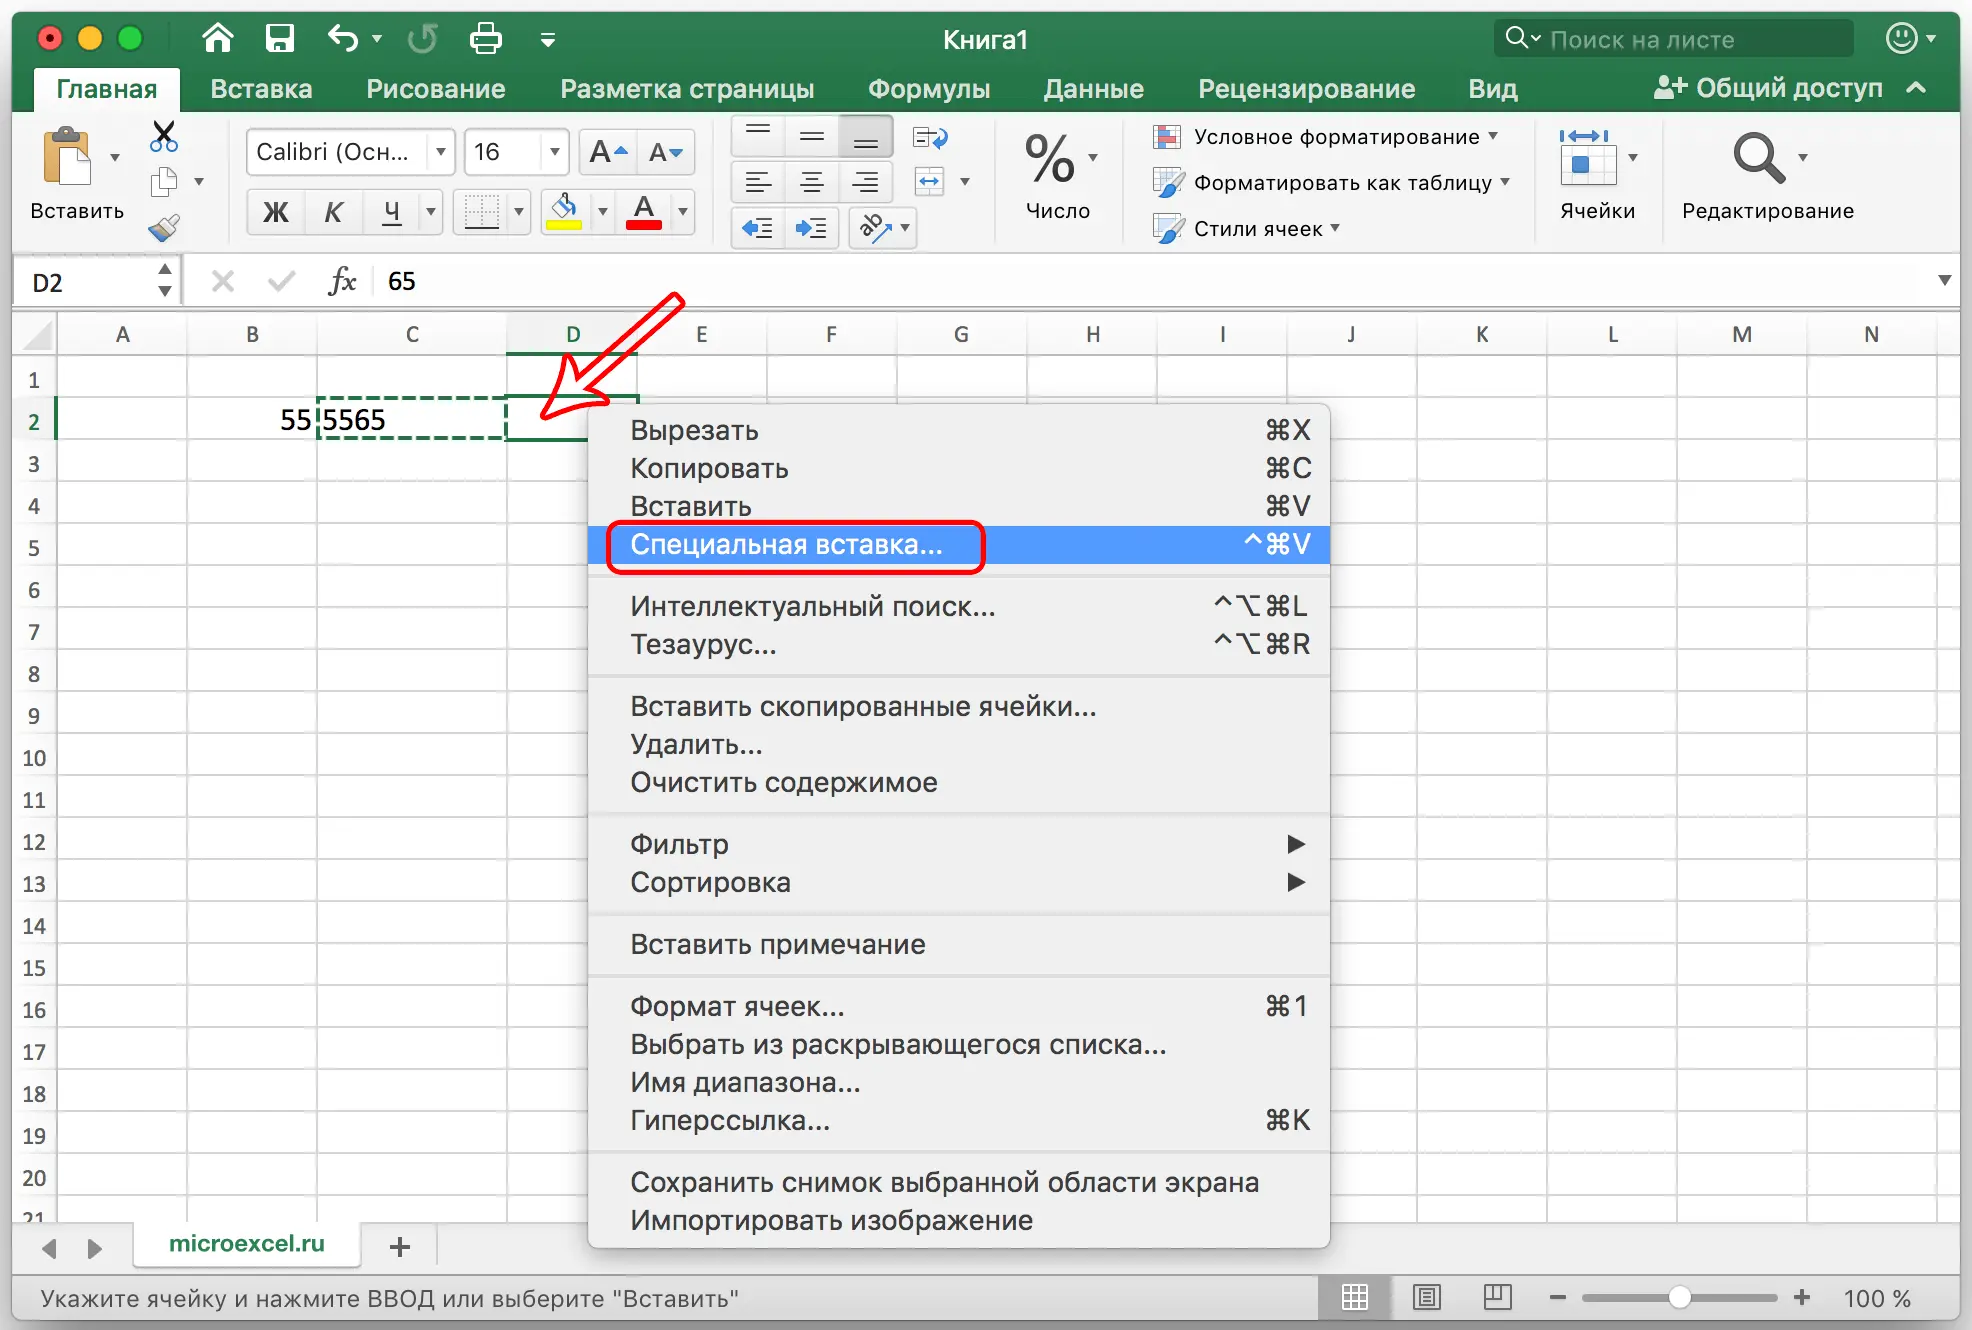Increase font size with A▲
Image resolution: width=1972 pixels, height=1330 pixels.
(609, 152)
